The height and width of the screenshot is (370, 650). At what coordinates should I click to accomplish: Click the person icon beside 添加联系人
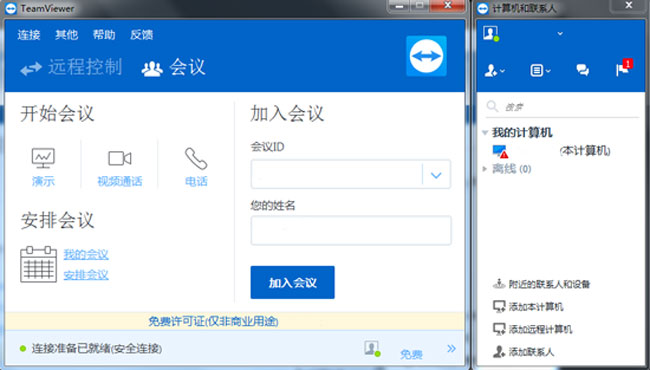pos(499,352)
